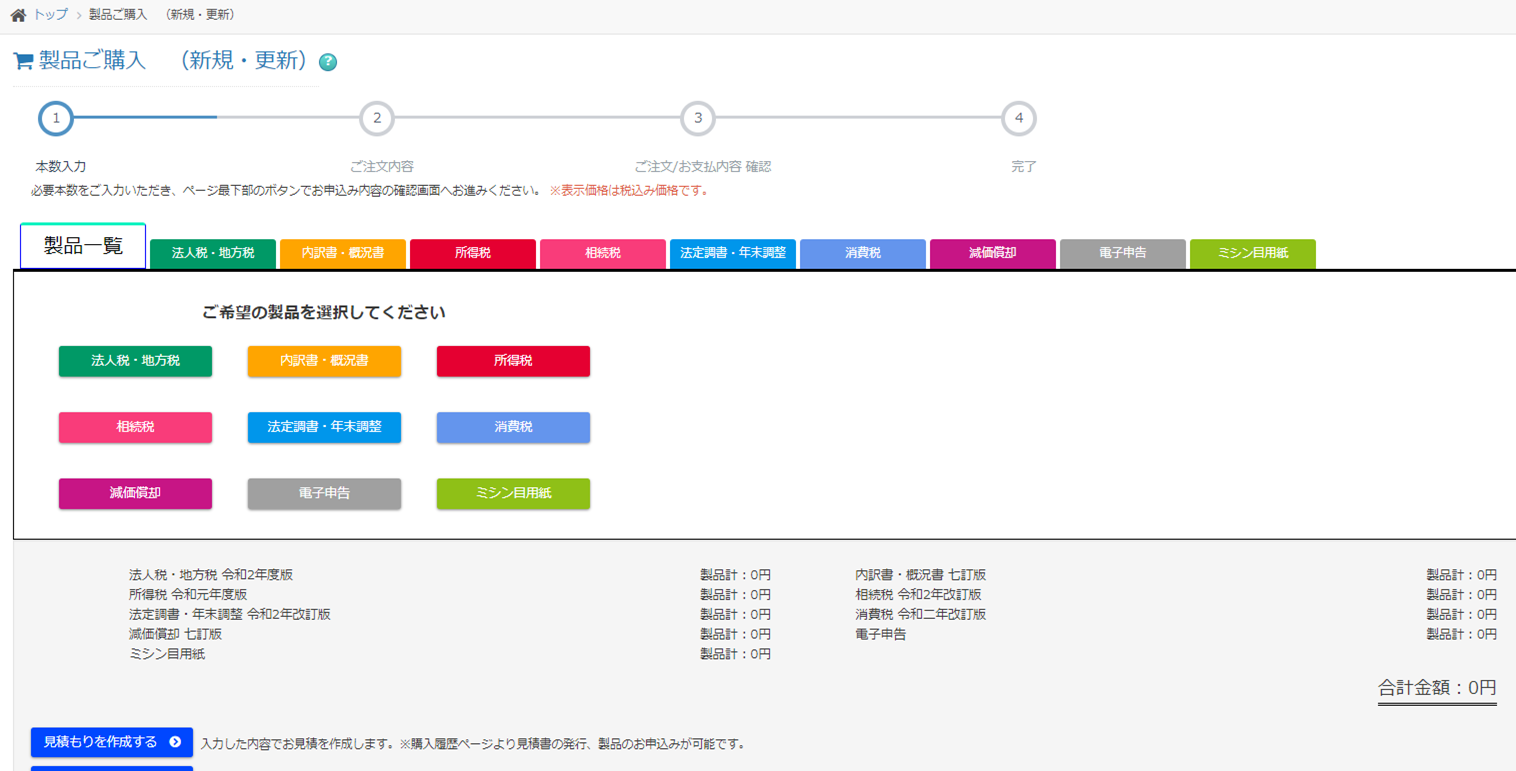Image resolution: width=1516 pixels, height=771 pixels.
Task: Click the home icon in the breadcrumb
Action: [15, 15]
